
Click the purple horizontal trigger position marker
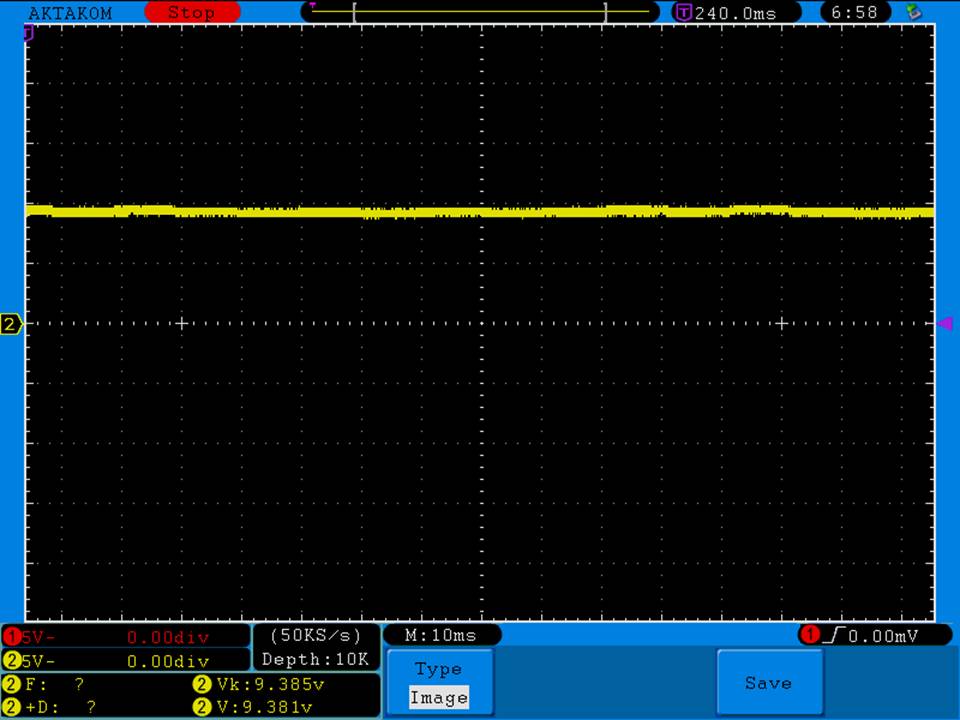click(29, 33)
